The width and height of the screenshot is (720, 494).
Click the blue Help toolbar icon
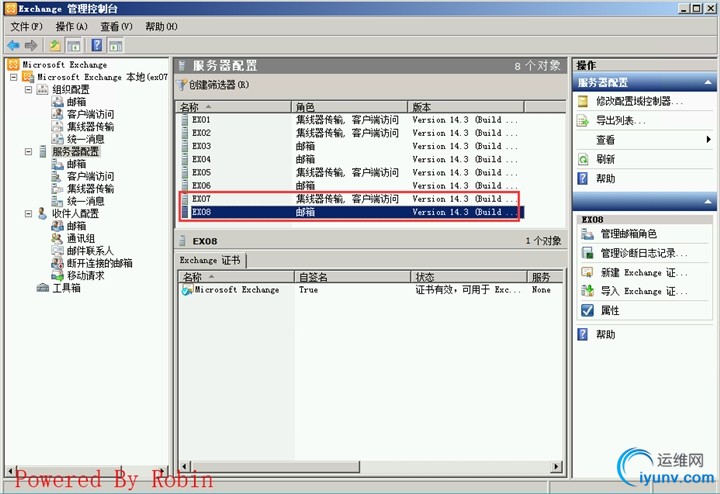[97, 45]
